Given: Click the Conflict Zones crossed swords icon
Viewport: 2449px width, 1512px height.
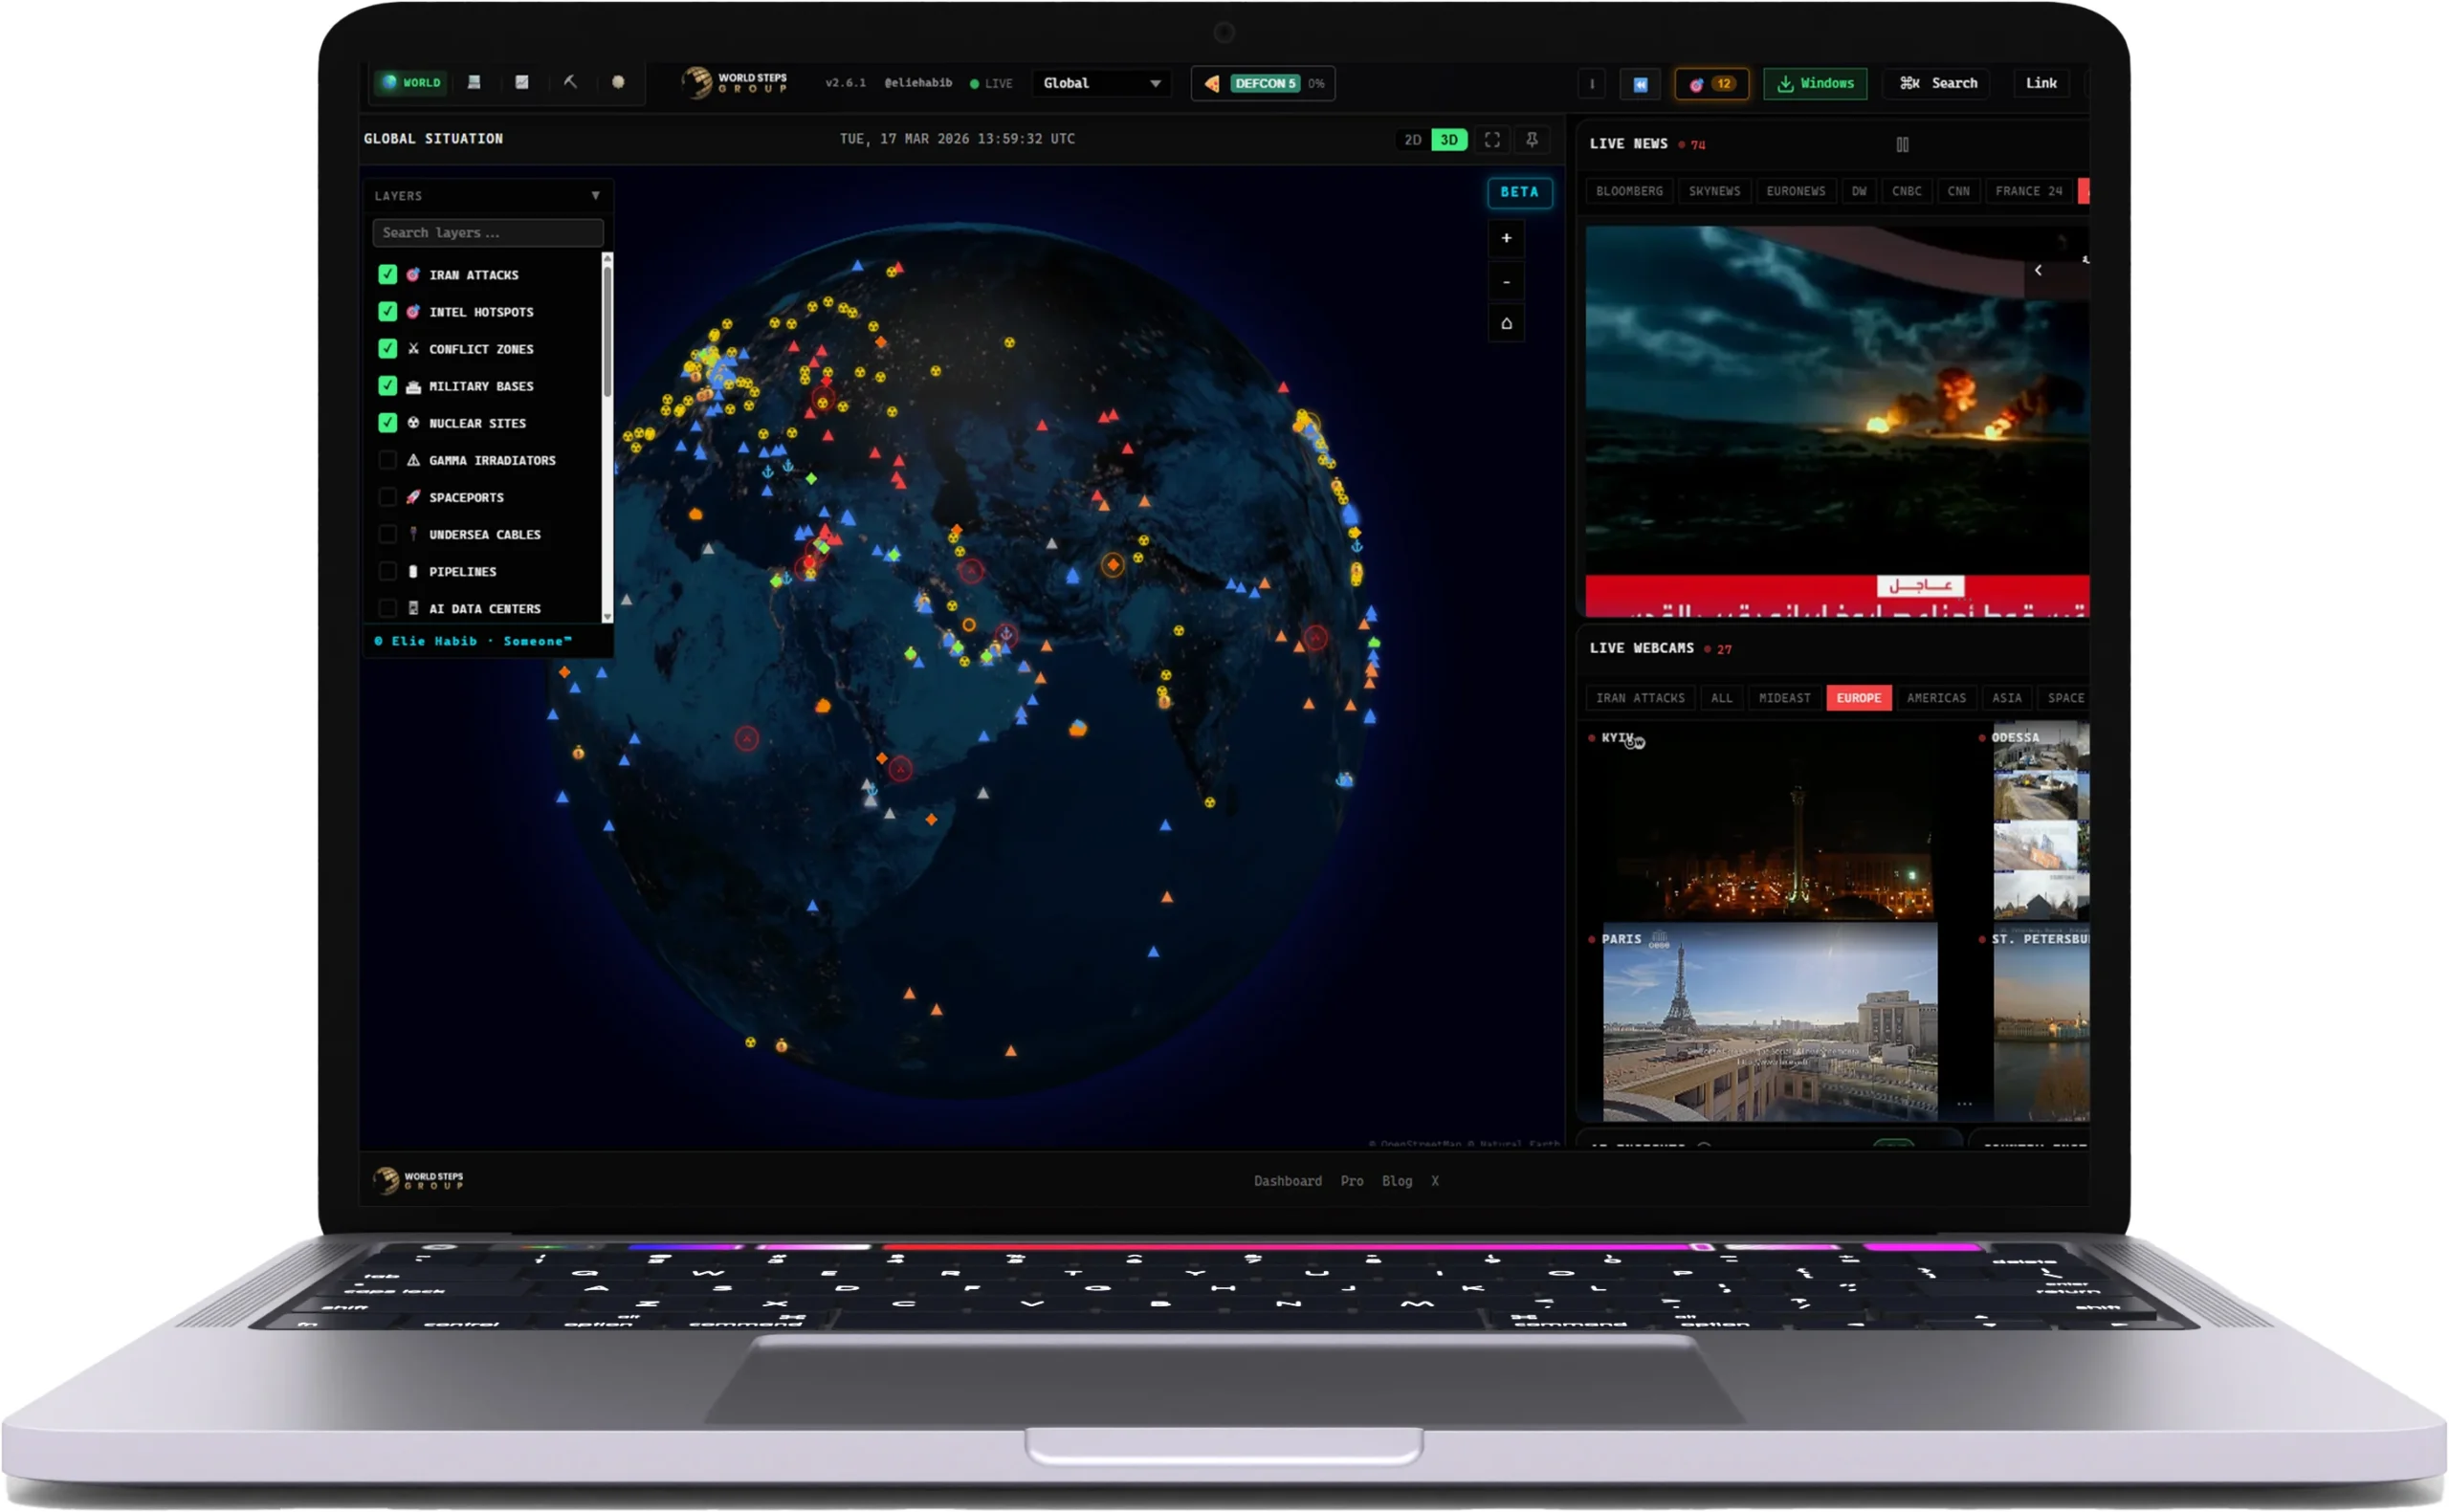Looking at the screenshot, I should [x=413, y=349].
